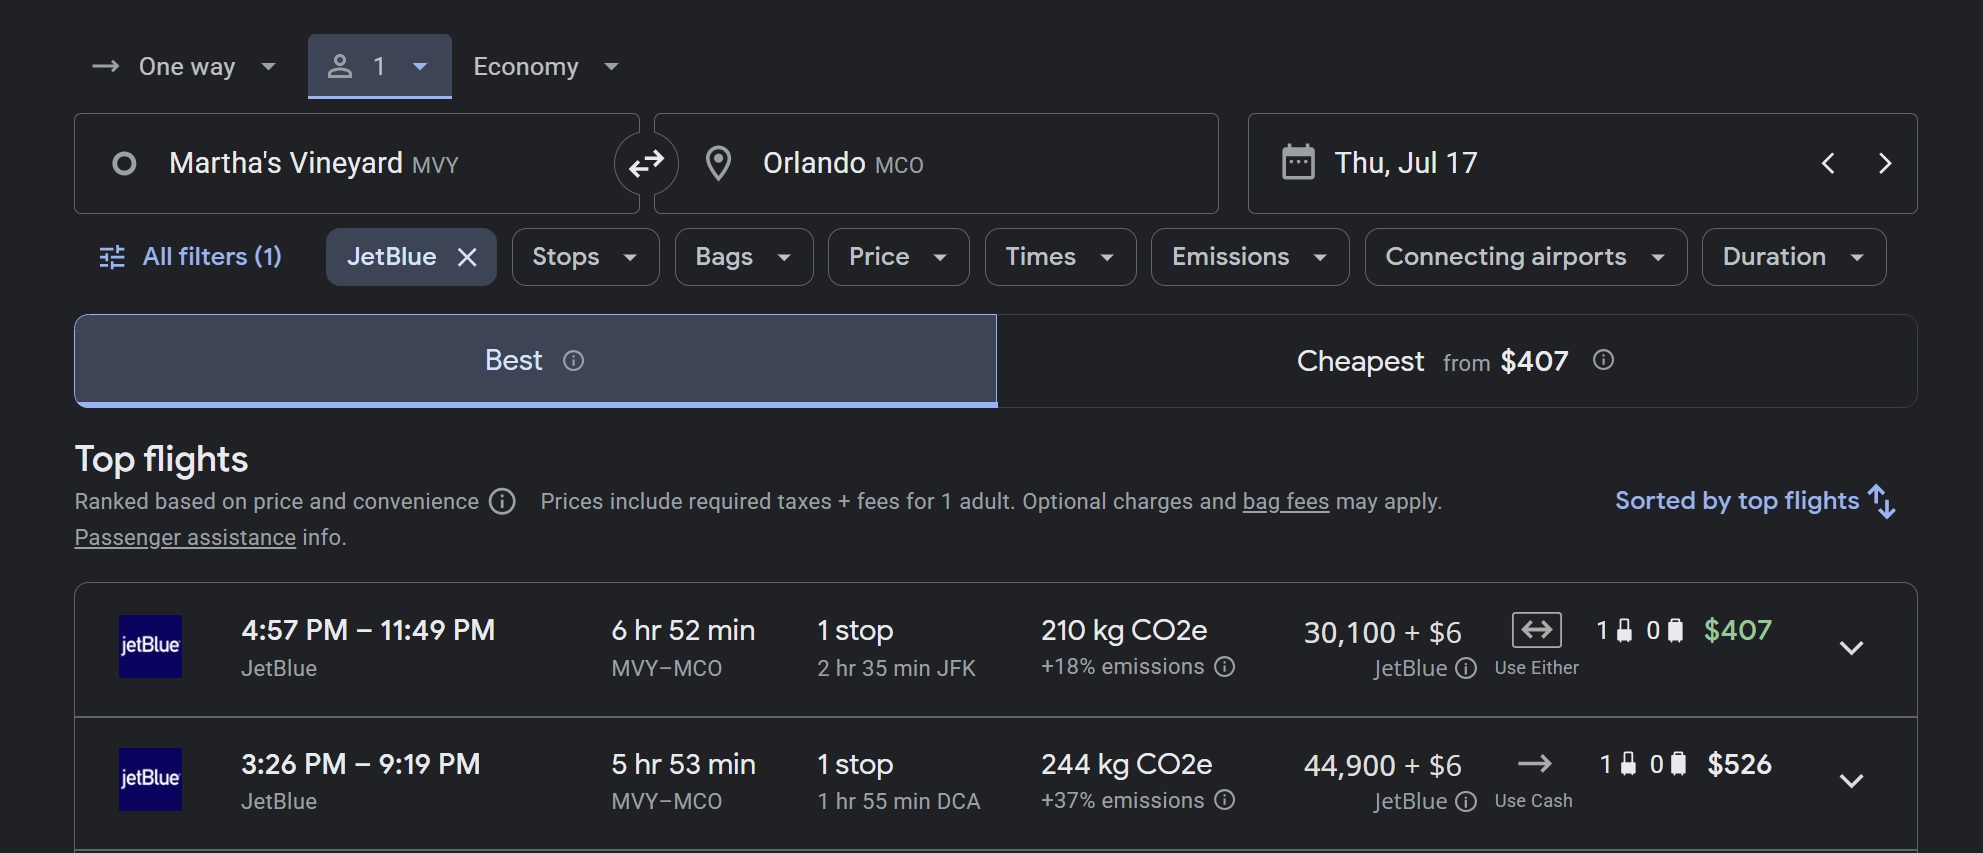
Task: Show JetBlue points info for 44,900 fare
Action: (x=1466, y=802)
